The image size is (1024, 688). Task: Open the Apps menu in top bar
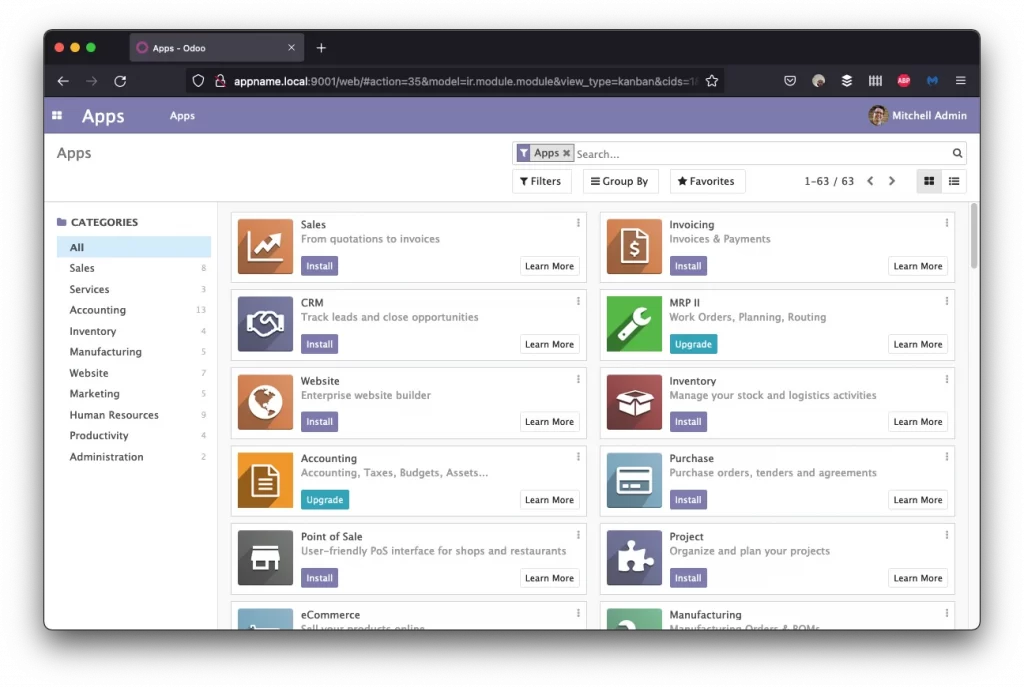coord(182,116)
